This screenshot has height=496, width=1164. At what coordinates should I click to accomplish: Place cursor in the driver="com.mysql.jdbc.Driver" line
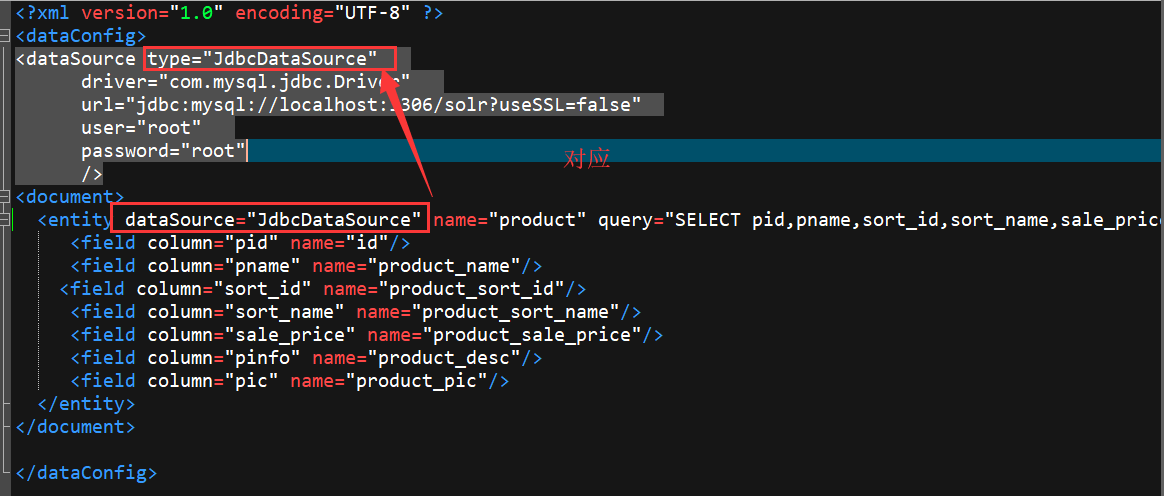click(246, 82)
